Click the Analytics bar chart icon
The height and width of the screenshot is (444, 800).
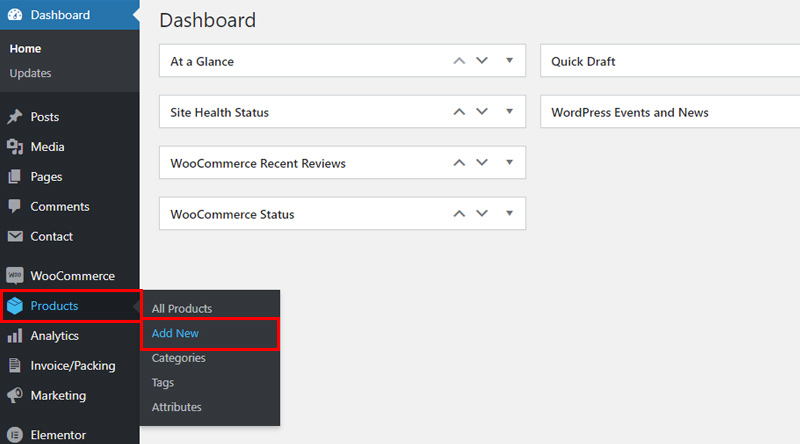tap(15, 336)
